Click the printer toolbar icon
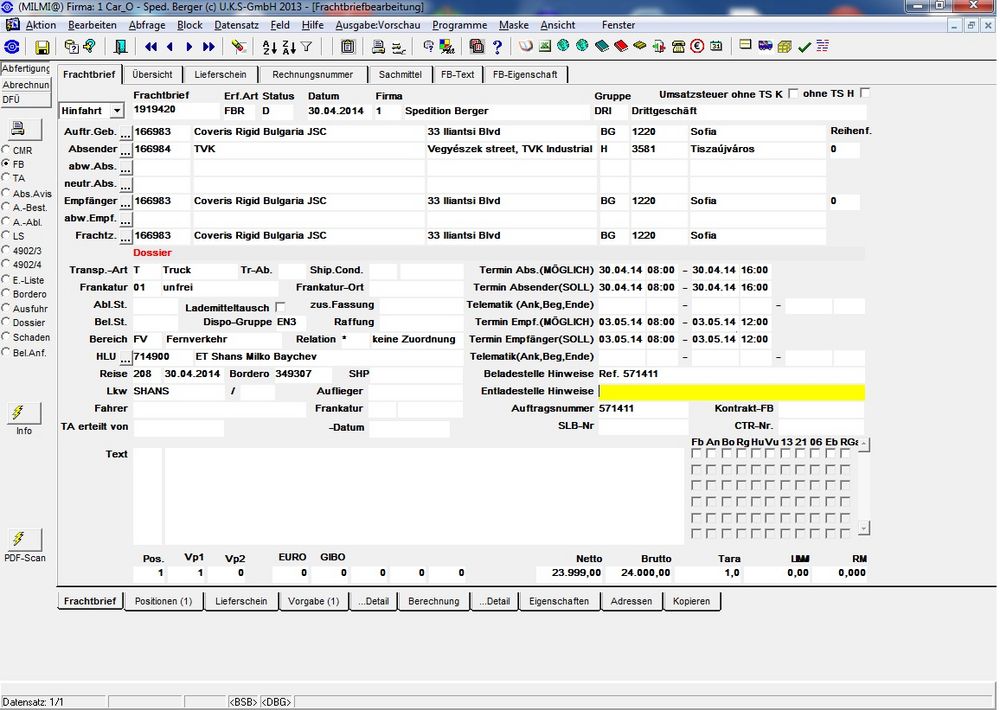 point(378,47)
